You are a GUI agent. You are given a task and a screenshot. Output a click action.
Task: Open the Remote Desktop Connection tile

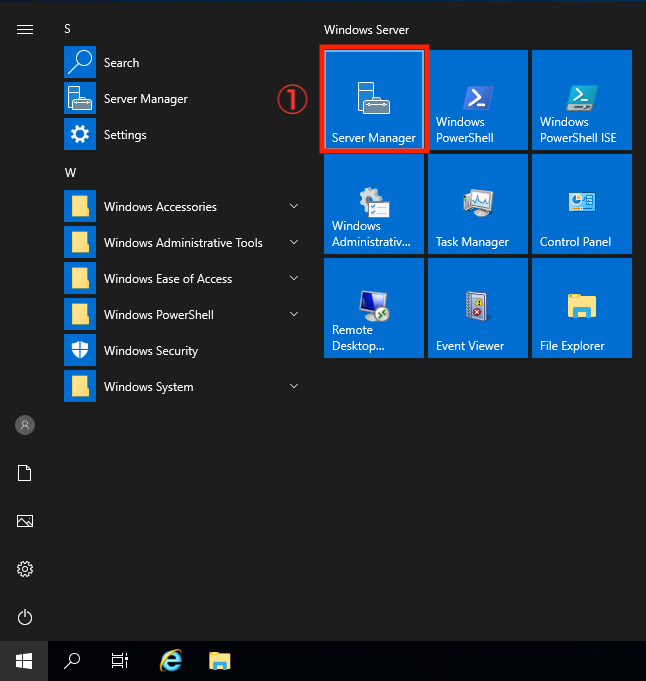374,308
